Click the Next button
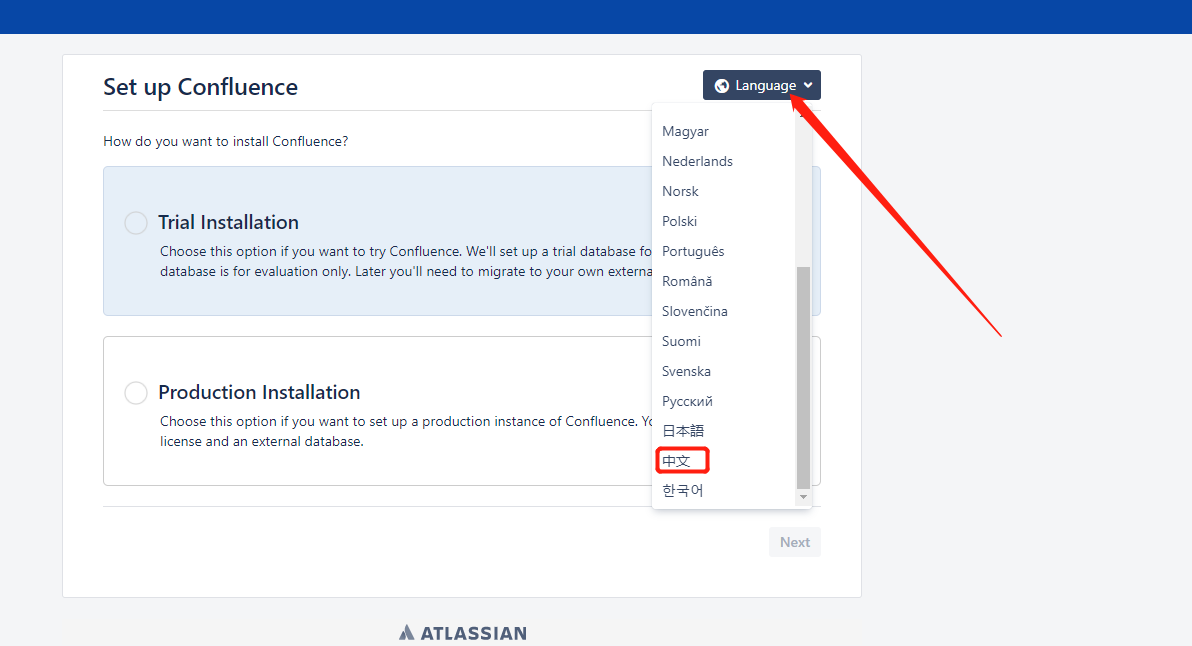Screen dimensions: 1192x646 pos(794,542)
